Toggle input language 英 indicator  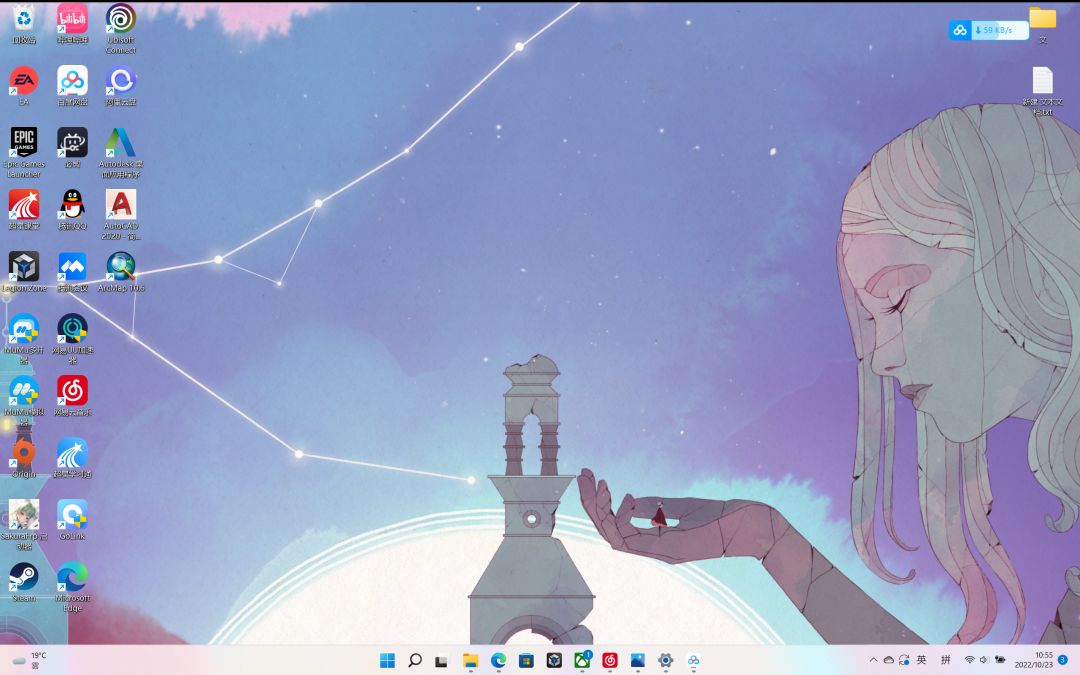pyautogui.click(x=922, y=660)
